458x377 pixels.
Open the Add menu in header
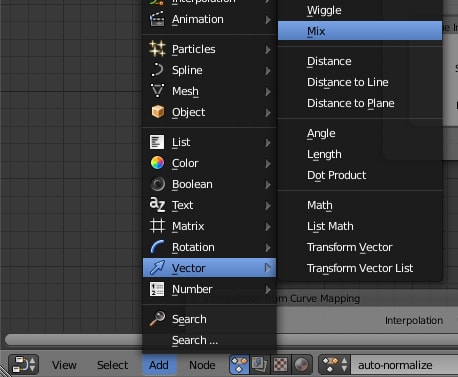coord(159,365)
